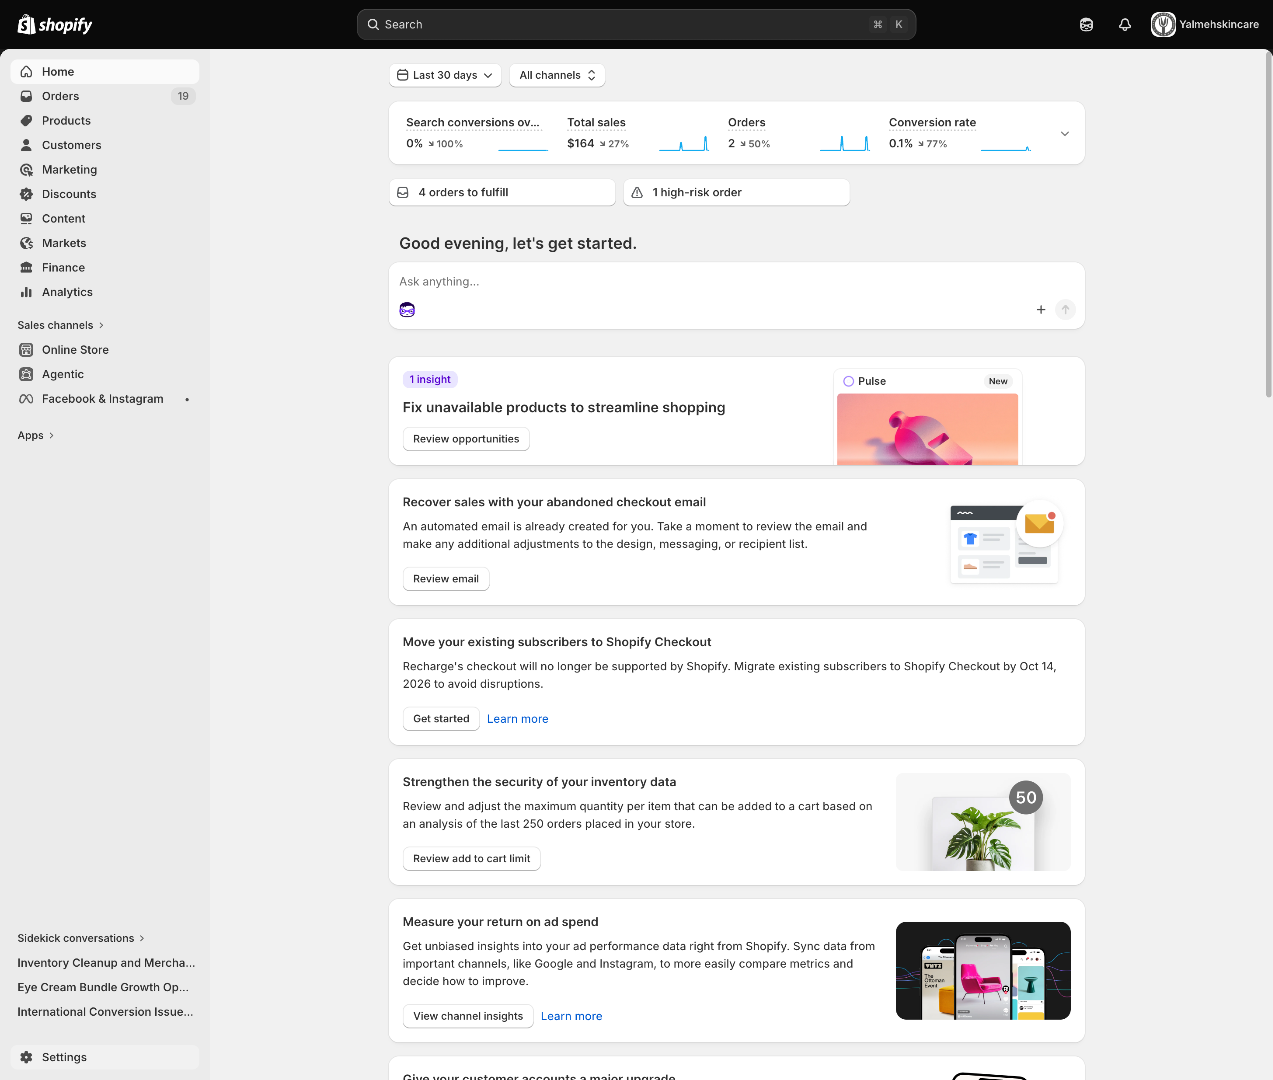
Task: Open International Conversion Issue conversation
Action: point(105,1012)
